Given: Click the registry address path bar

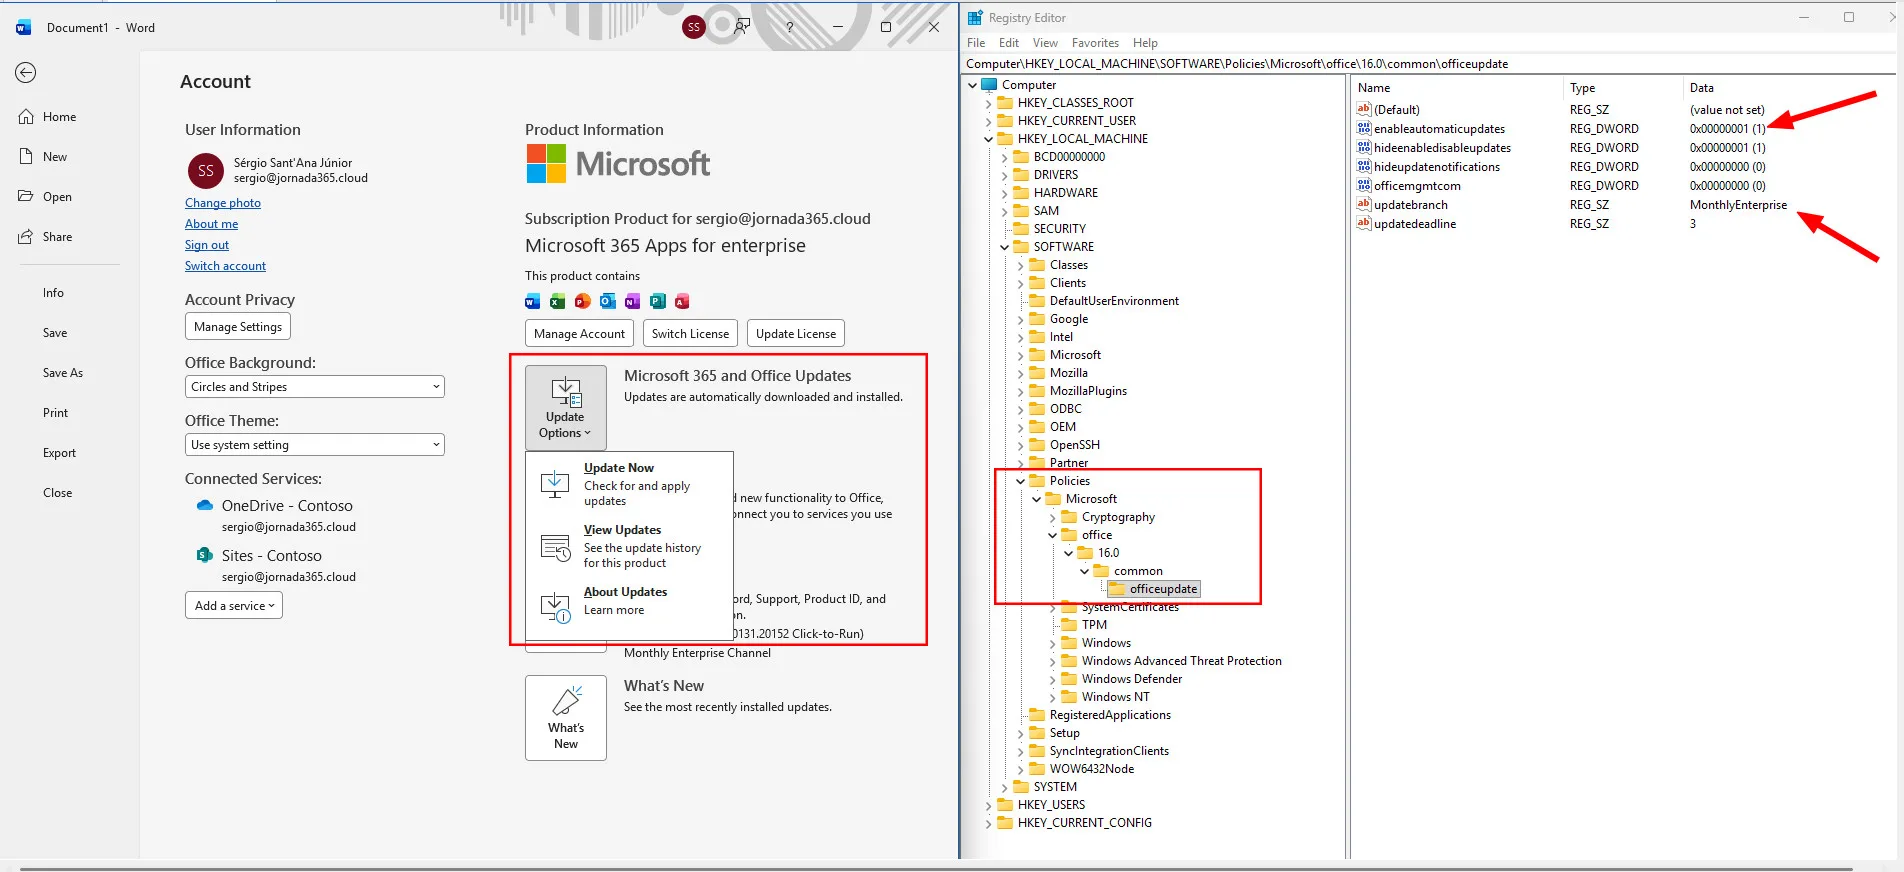Looking at the screenshot, I should click(x=1429, y=63).
